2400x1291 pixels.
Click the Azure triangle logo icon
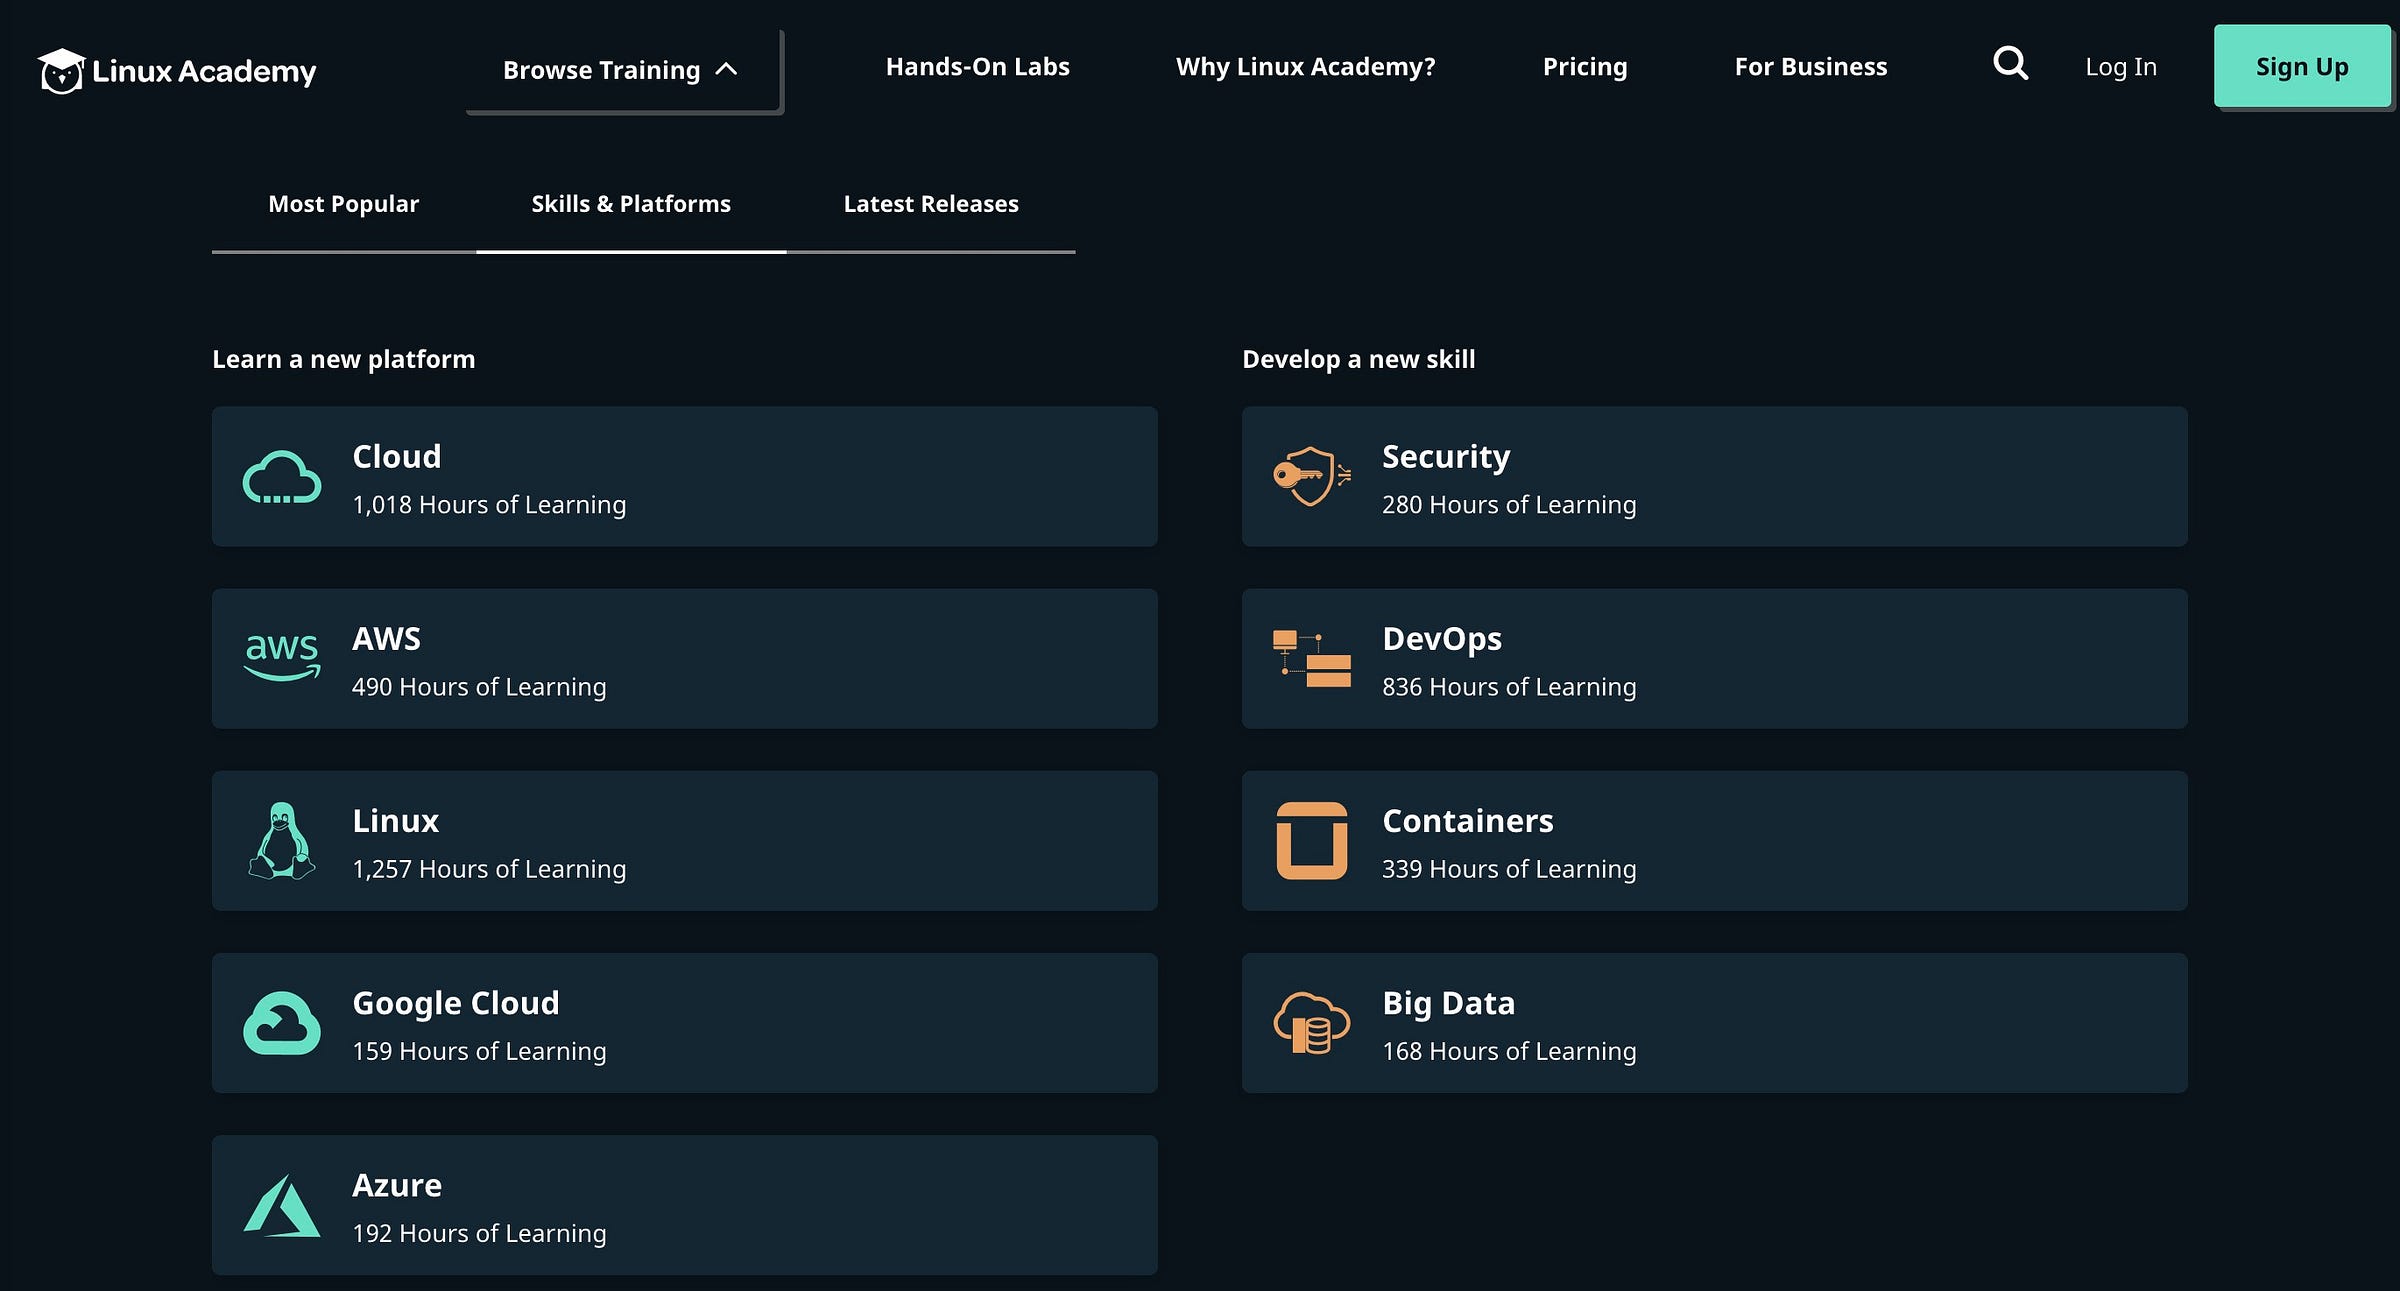(282, 1205)
